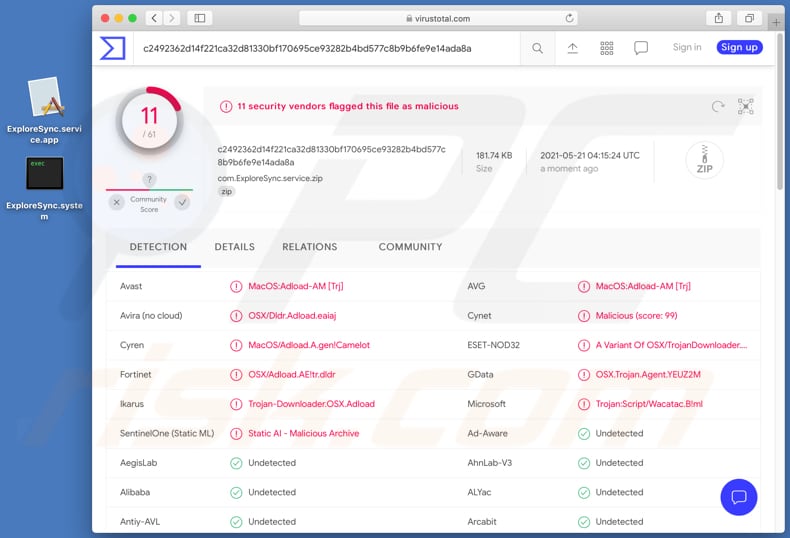The height and width of the screenshot is (538, 790).
Task: Click the Antiy-AVL vendor name
Action: 140,522
